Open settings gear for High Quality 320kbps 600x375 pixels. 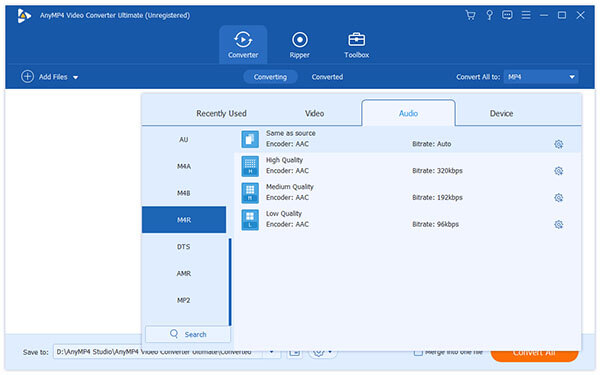click(558, 171)
